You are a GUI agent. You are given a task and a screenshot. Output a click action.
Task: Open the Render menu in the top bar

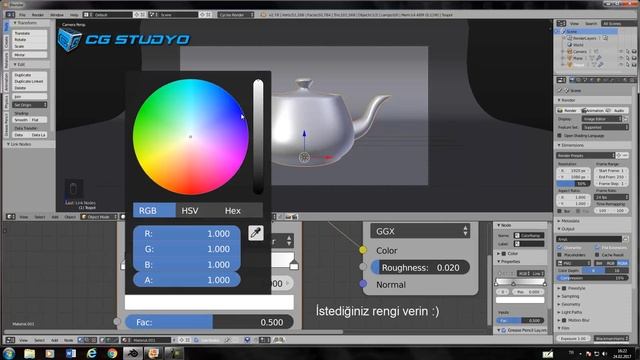(38, 15)
